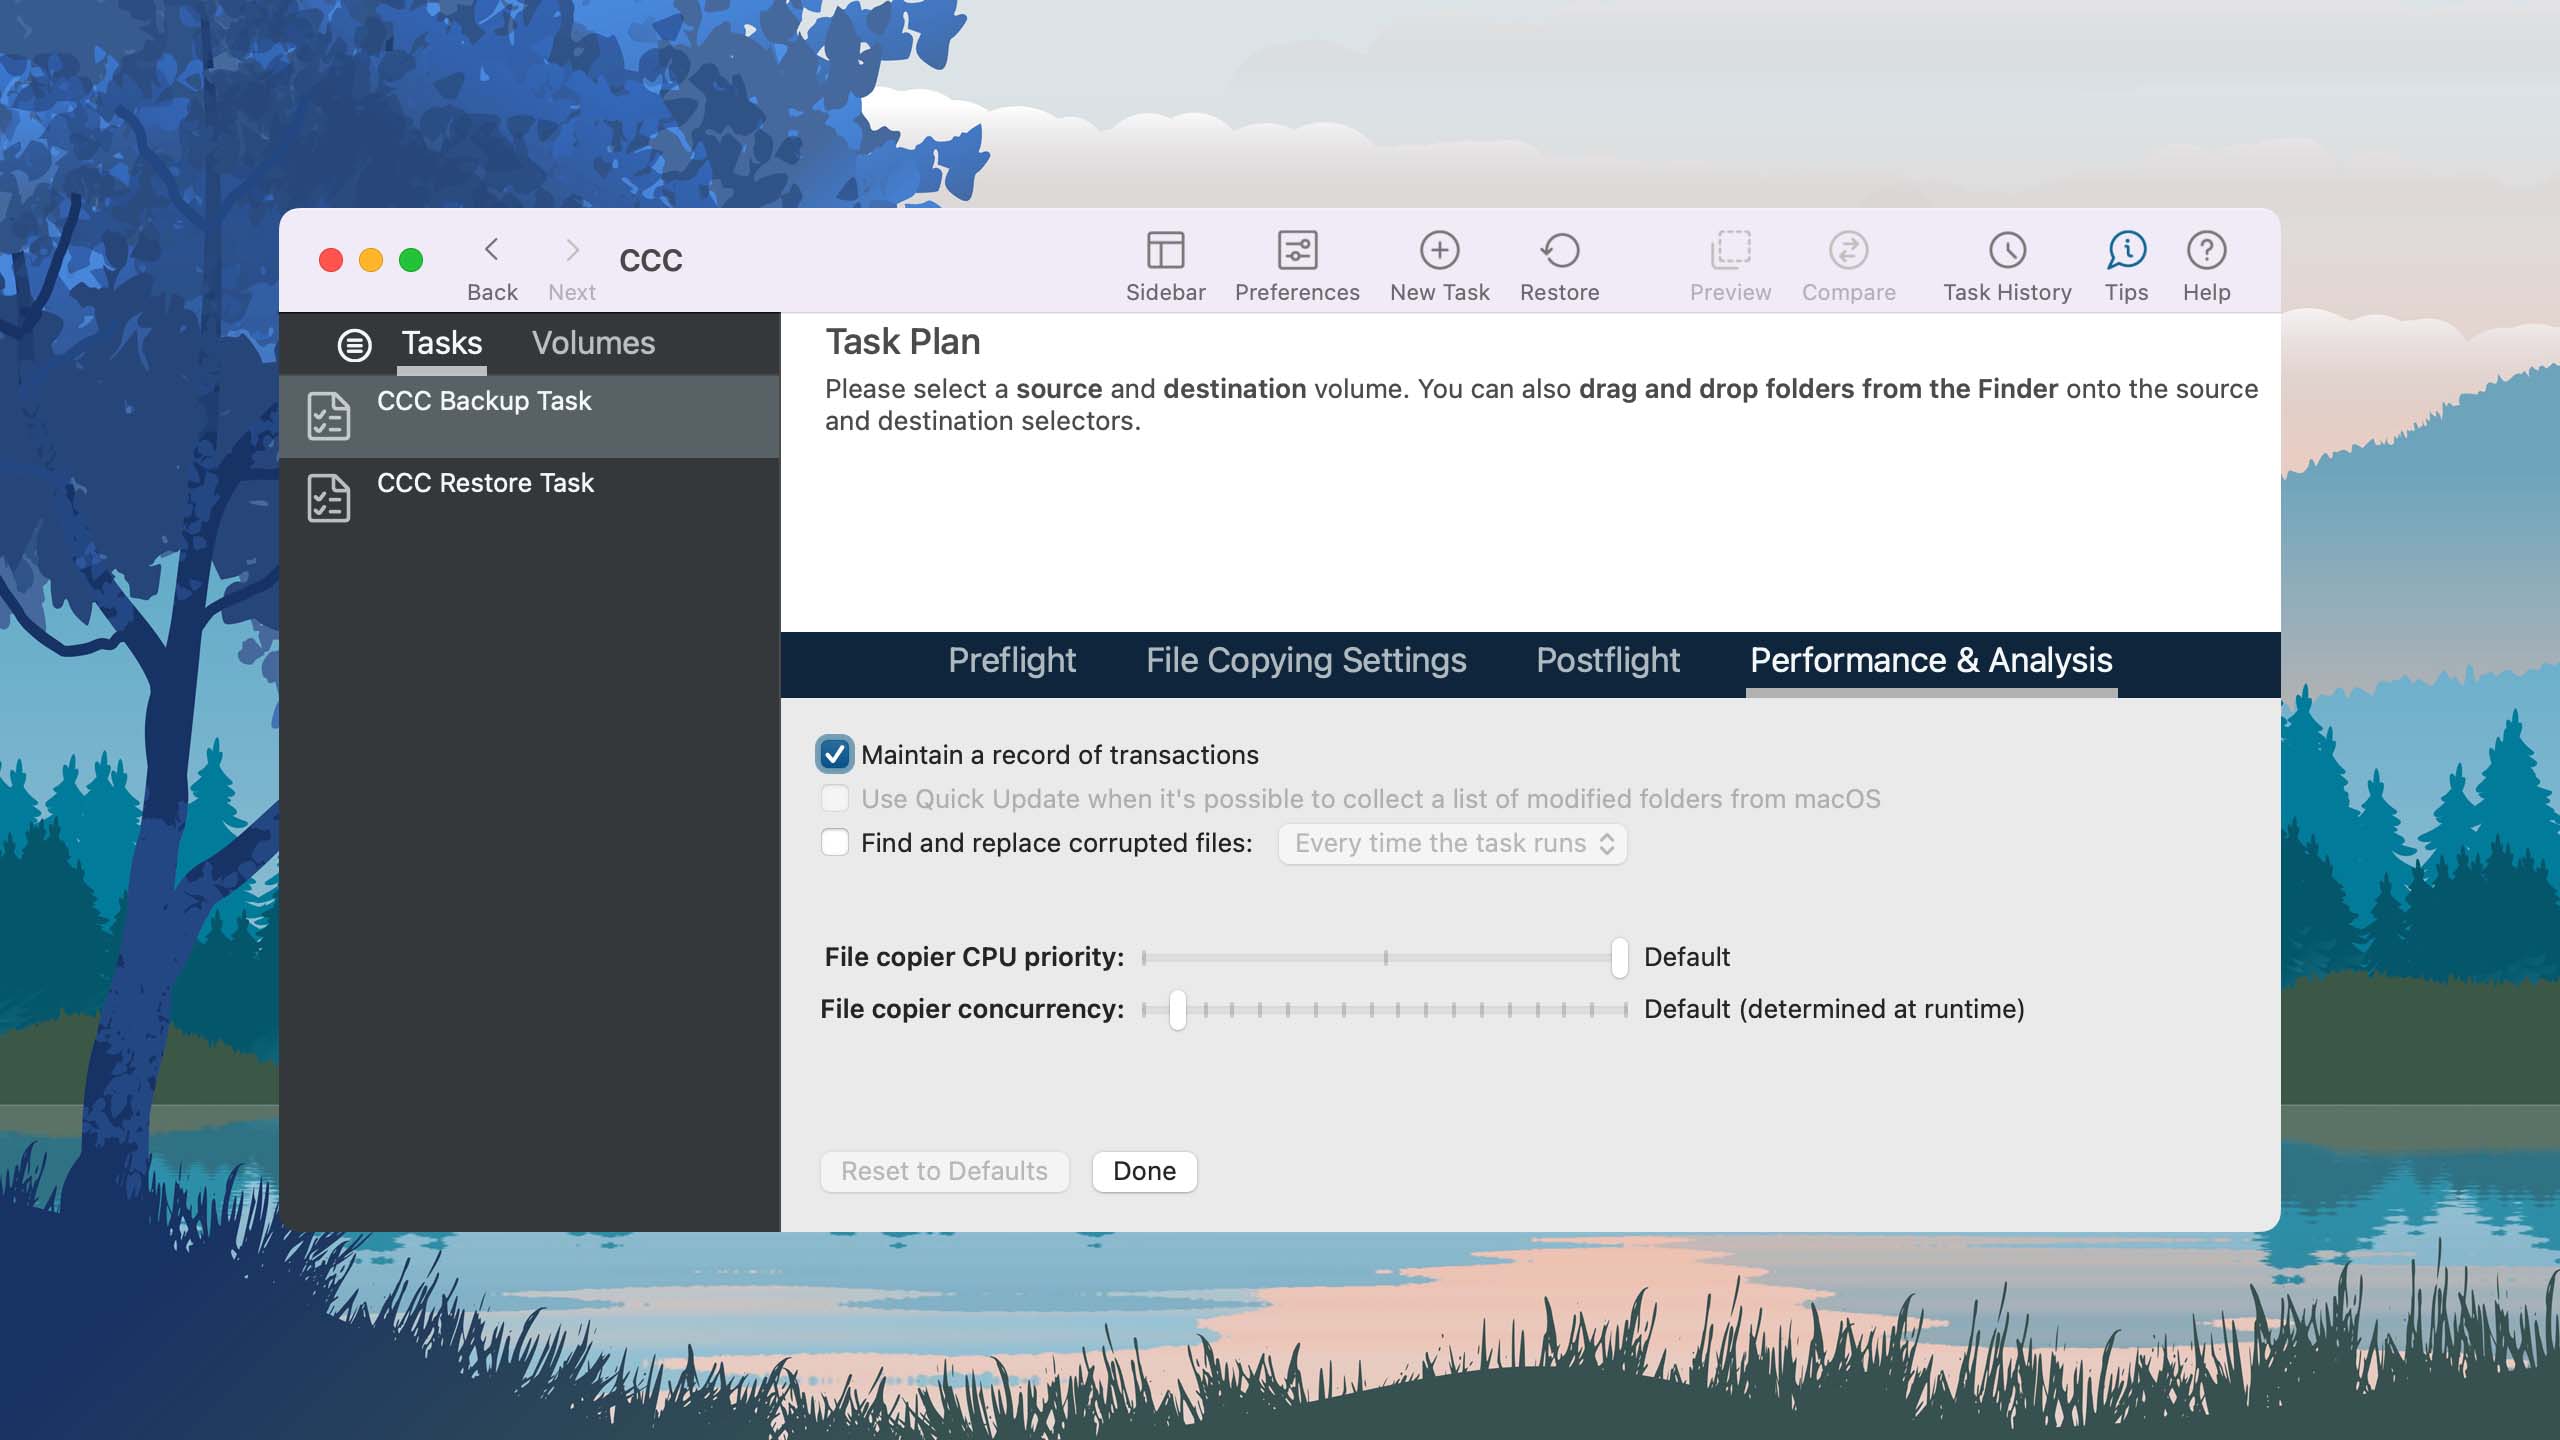Click the Default label beside CPU priority

(1686, 957)
